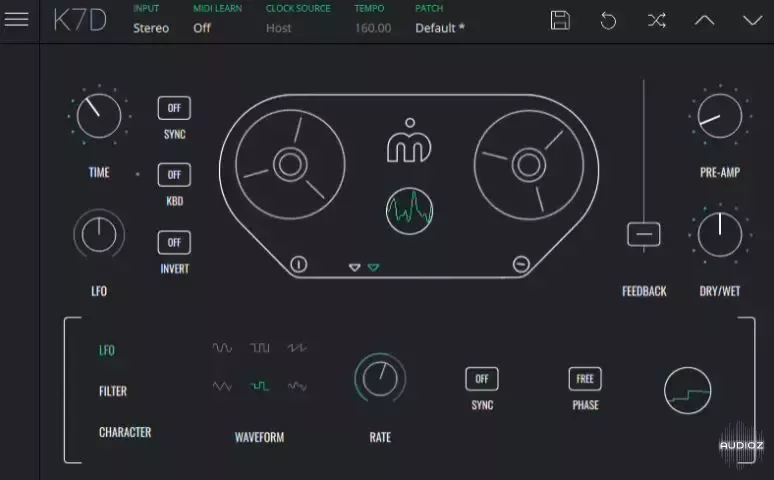Screen dimensions: 774x480
Task: Switch to the CHARACTER section tab
Action: click(125, 432)
